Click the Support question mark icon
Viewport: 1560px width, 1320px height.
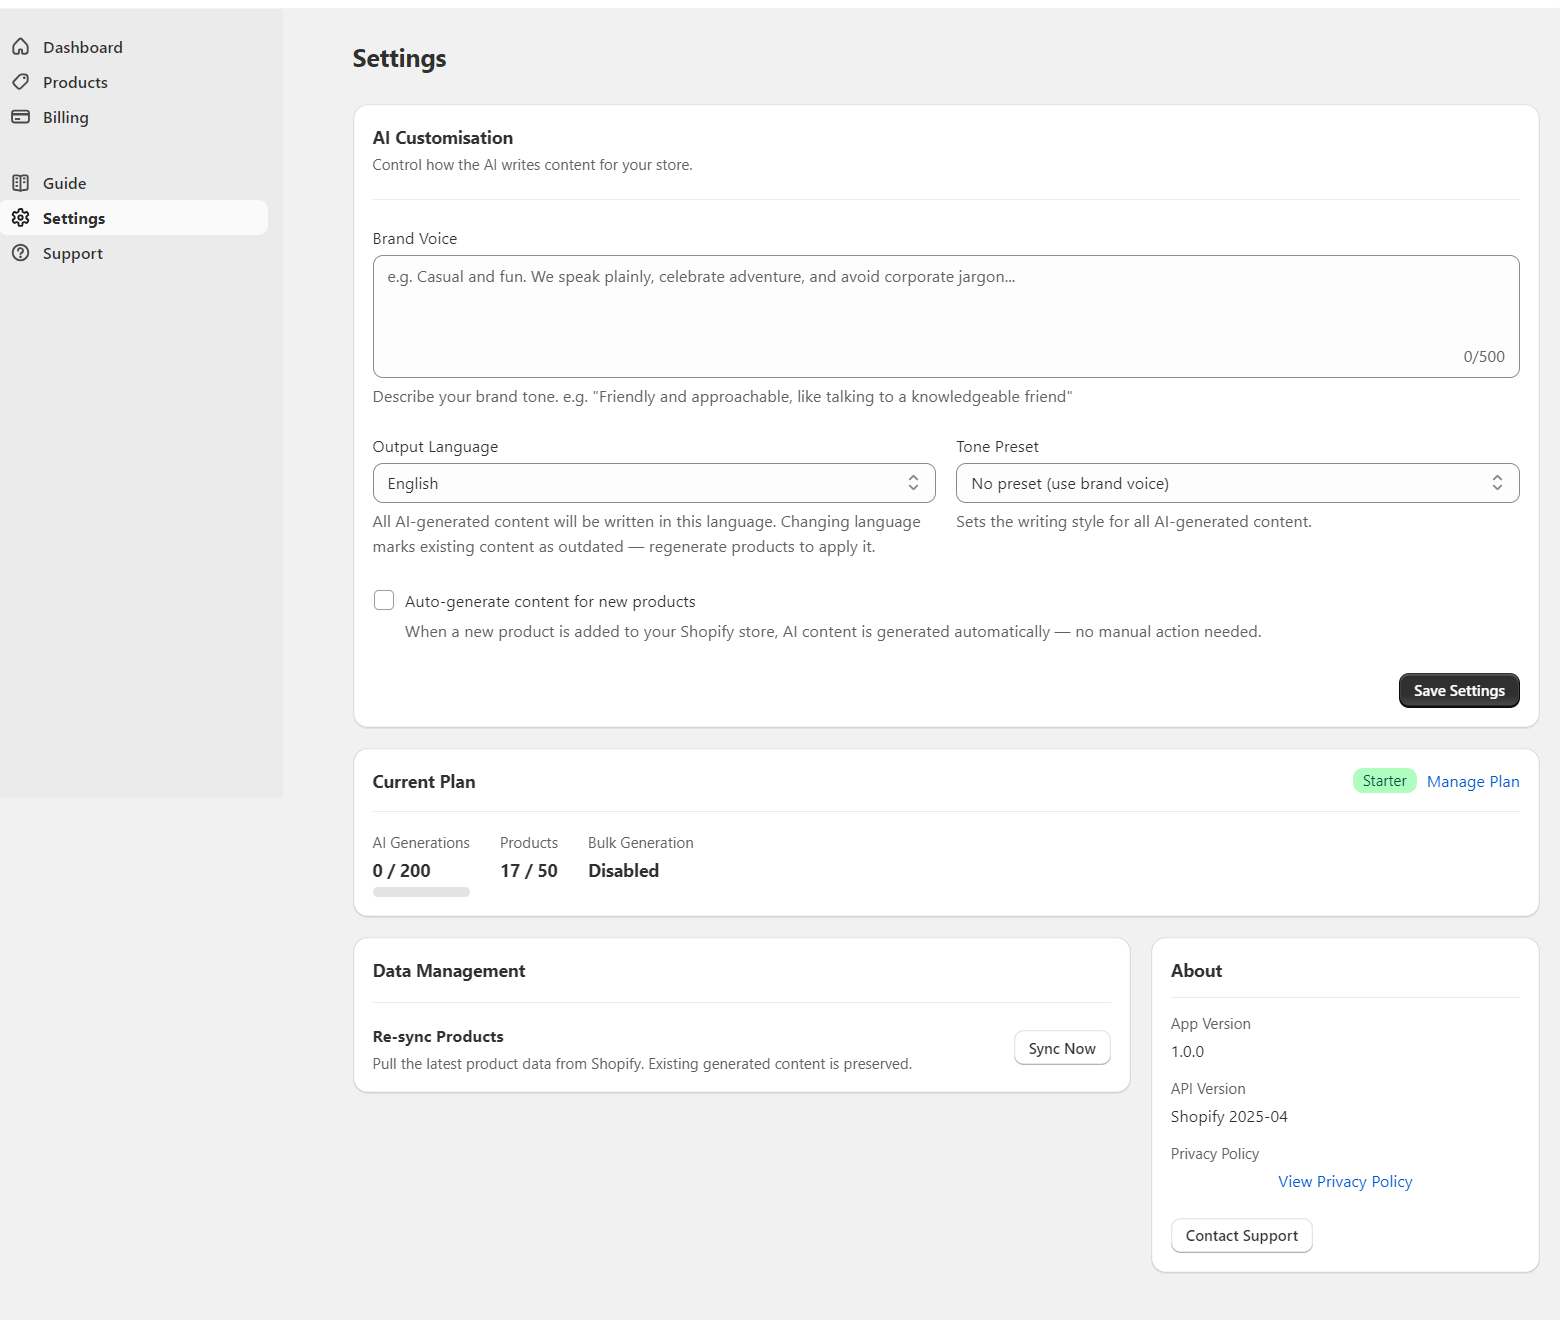point(20,253)
